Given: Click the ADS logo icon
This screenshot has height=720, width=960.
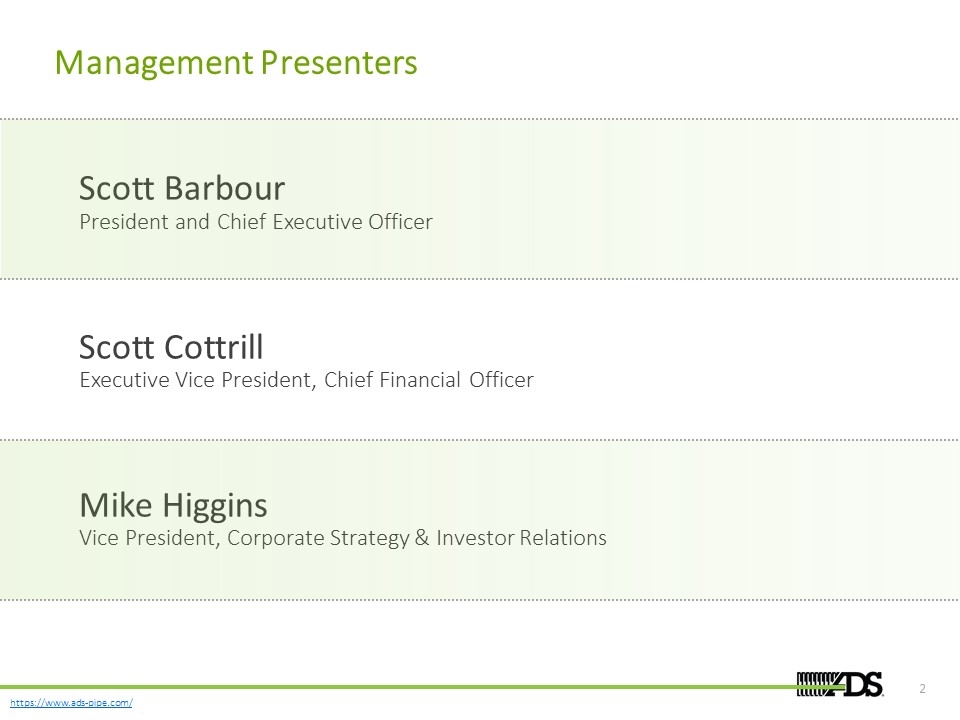Looking at the screenshot, I should point(839,684).
